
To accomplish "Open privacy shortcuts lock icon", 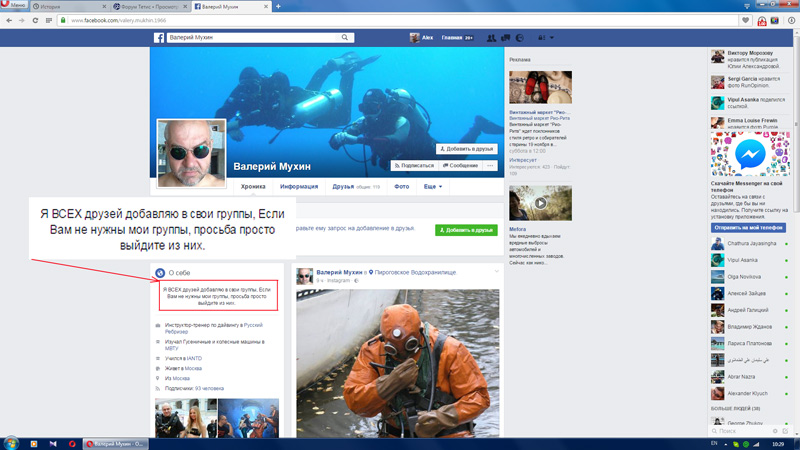I will point(541,38).
